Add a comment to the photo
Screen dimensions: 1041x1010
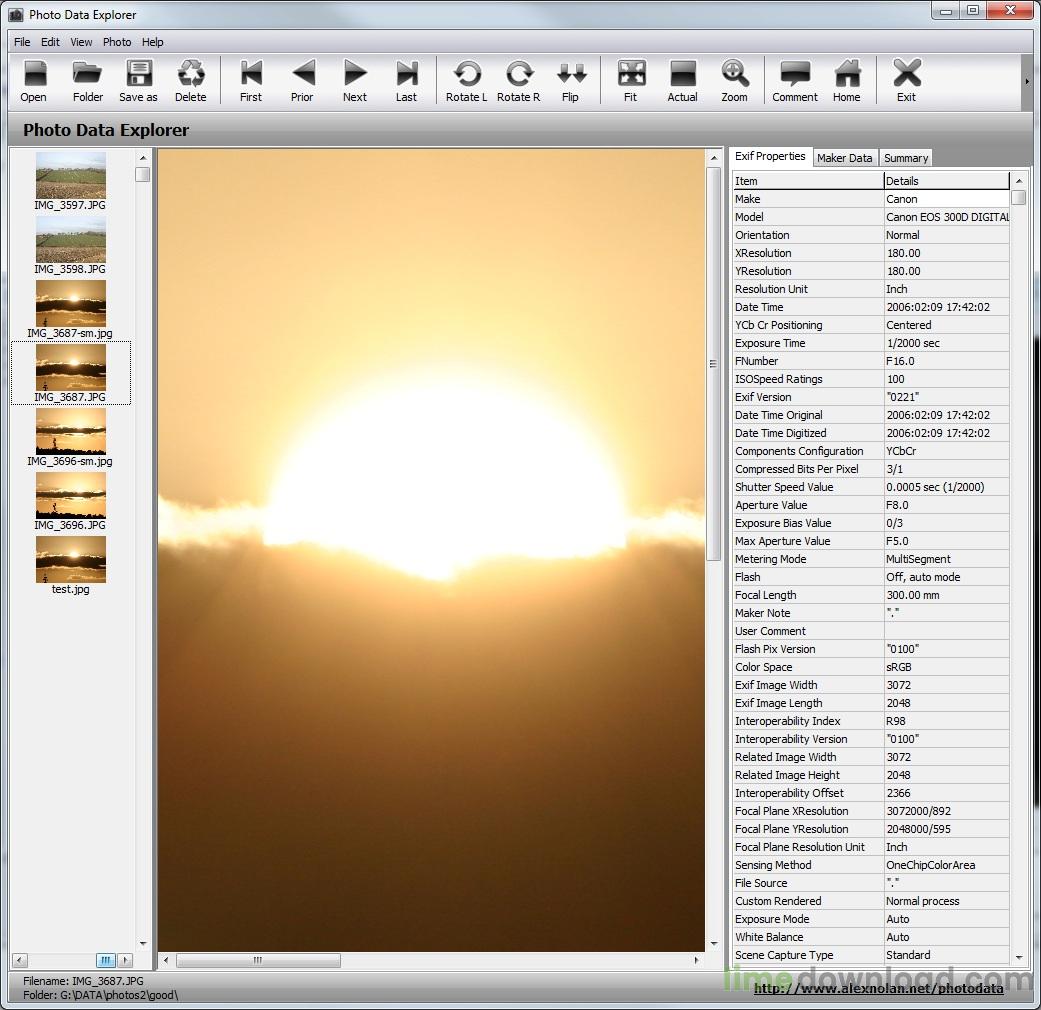click(794, 80)
